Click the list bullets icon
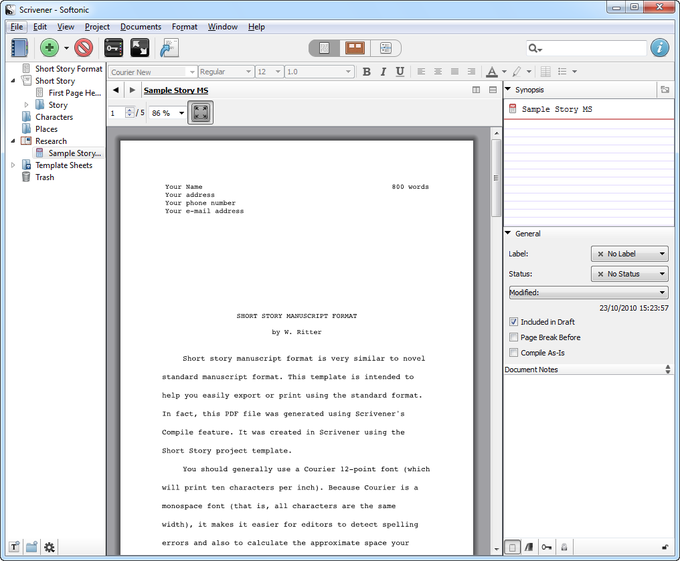680x561 pixels. tap(562, 72)
